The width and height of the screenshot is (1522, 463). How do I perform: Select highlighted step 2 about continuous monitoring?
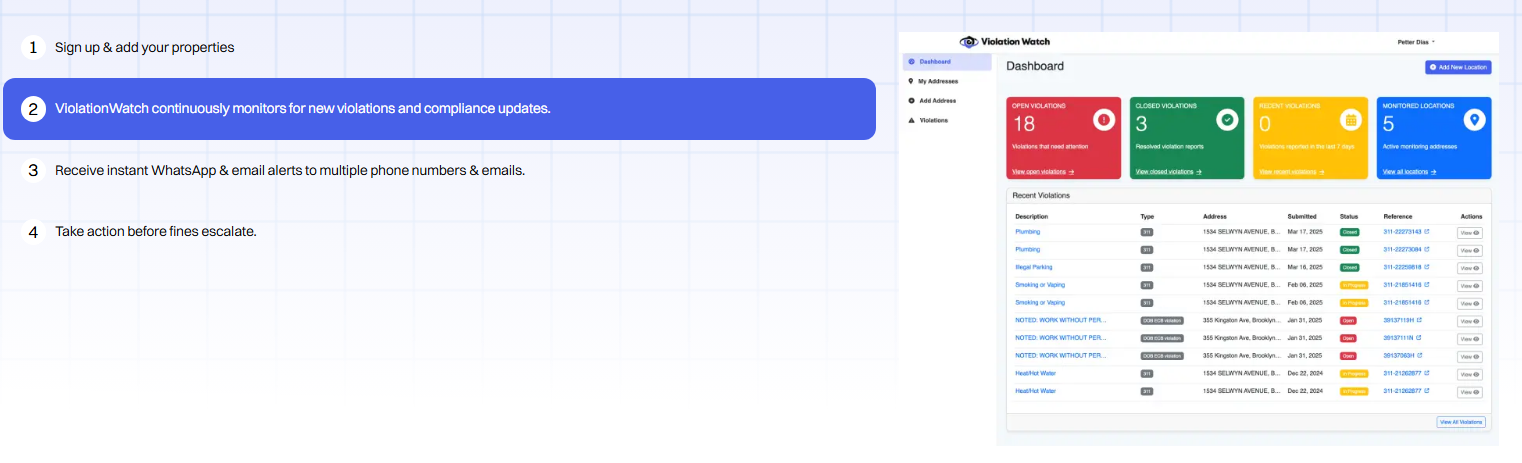tap(439, 109)
